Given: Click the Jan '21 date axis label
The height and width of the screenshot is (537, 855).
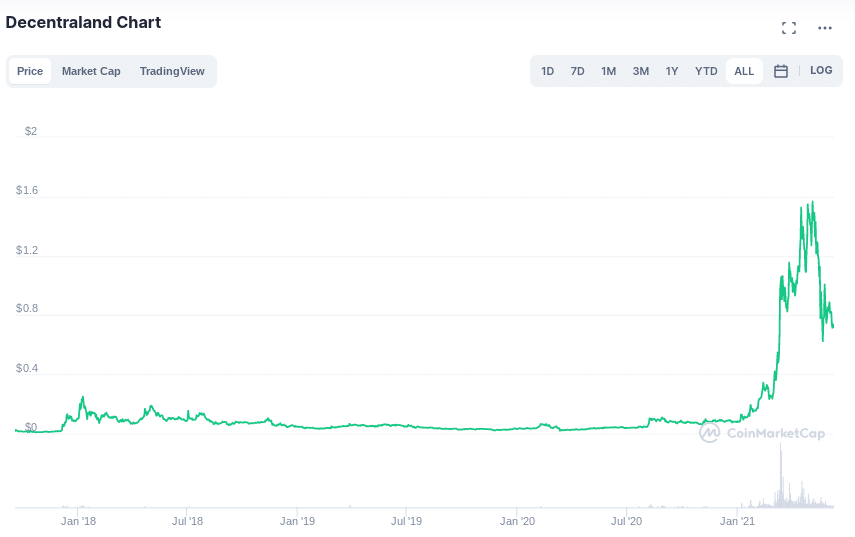Looking at the screenshot, I should (x=737, y=521).
